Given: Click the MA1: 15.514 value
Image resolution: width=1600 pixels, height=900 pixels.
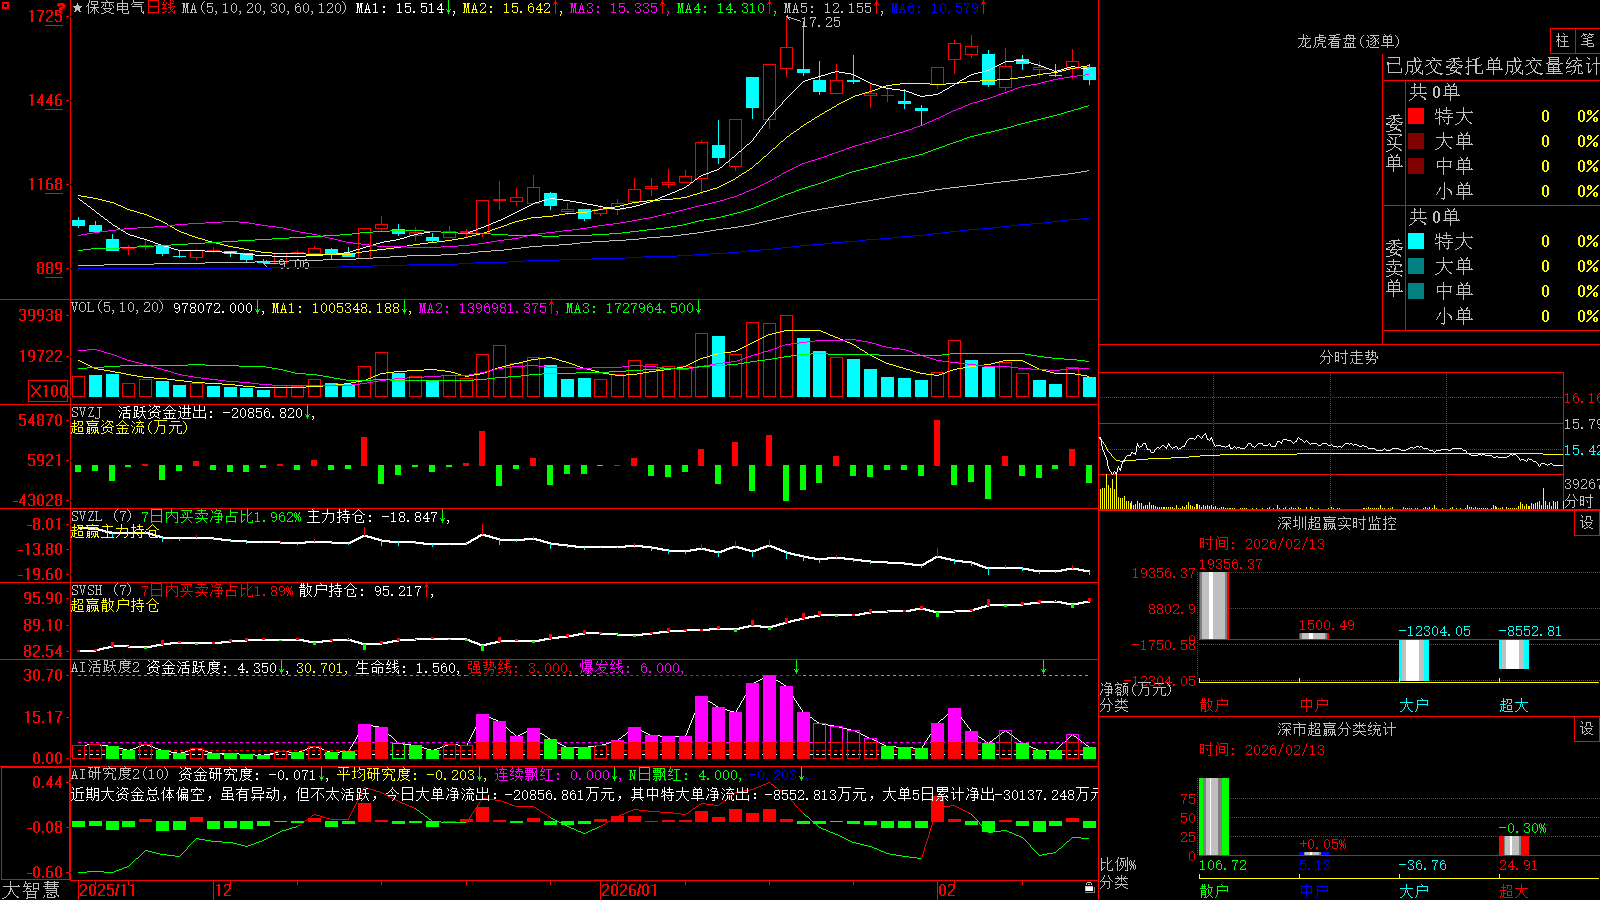Looking at the screenshot, I should click(x=400, y=8).
